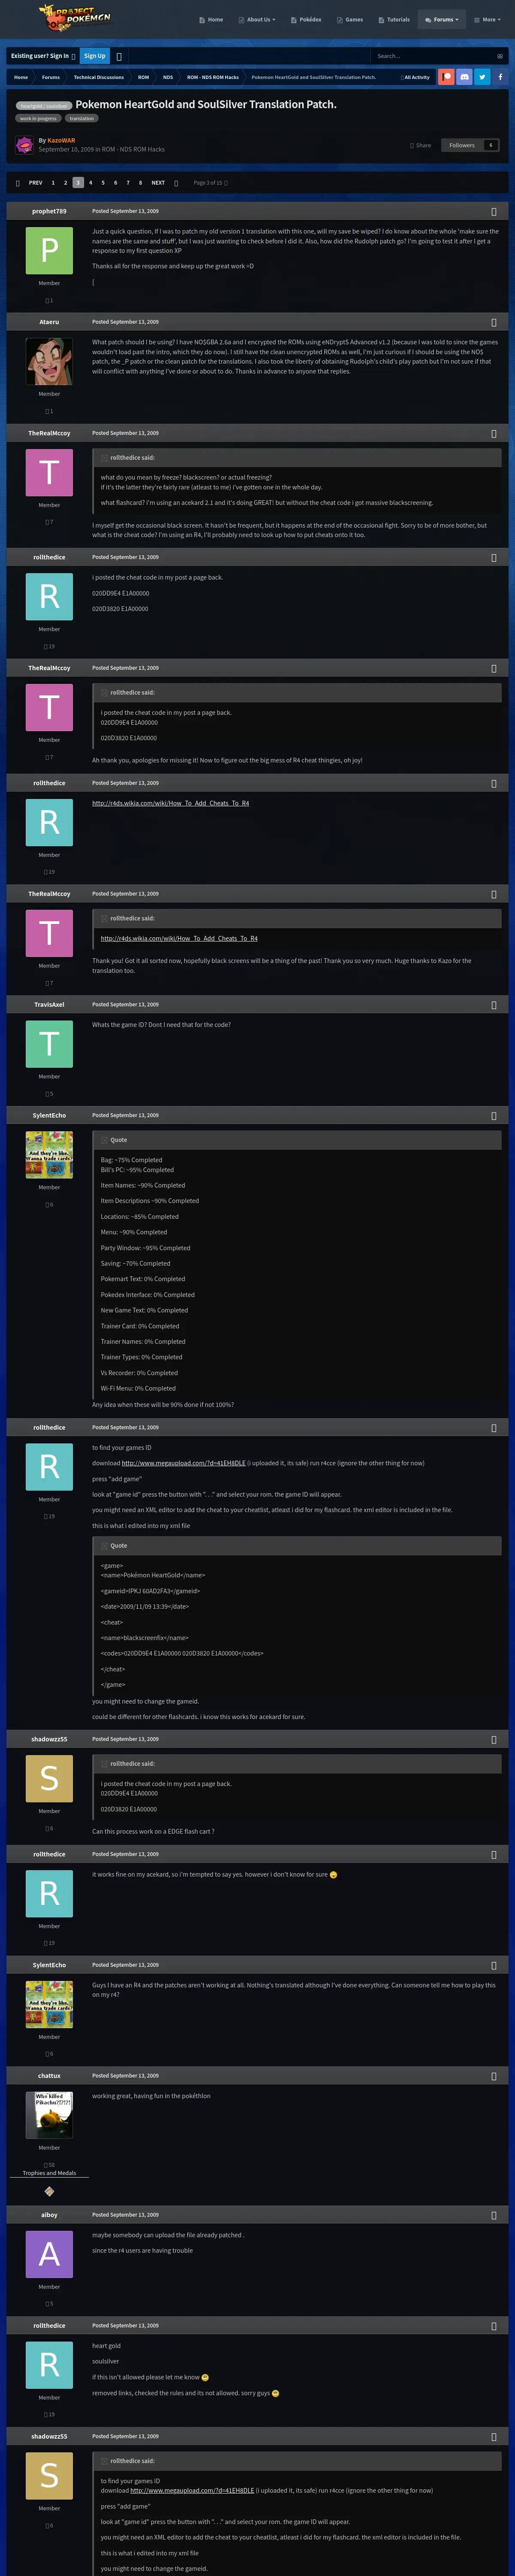Open post options on aiboy's post

click(494, 2215)
